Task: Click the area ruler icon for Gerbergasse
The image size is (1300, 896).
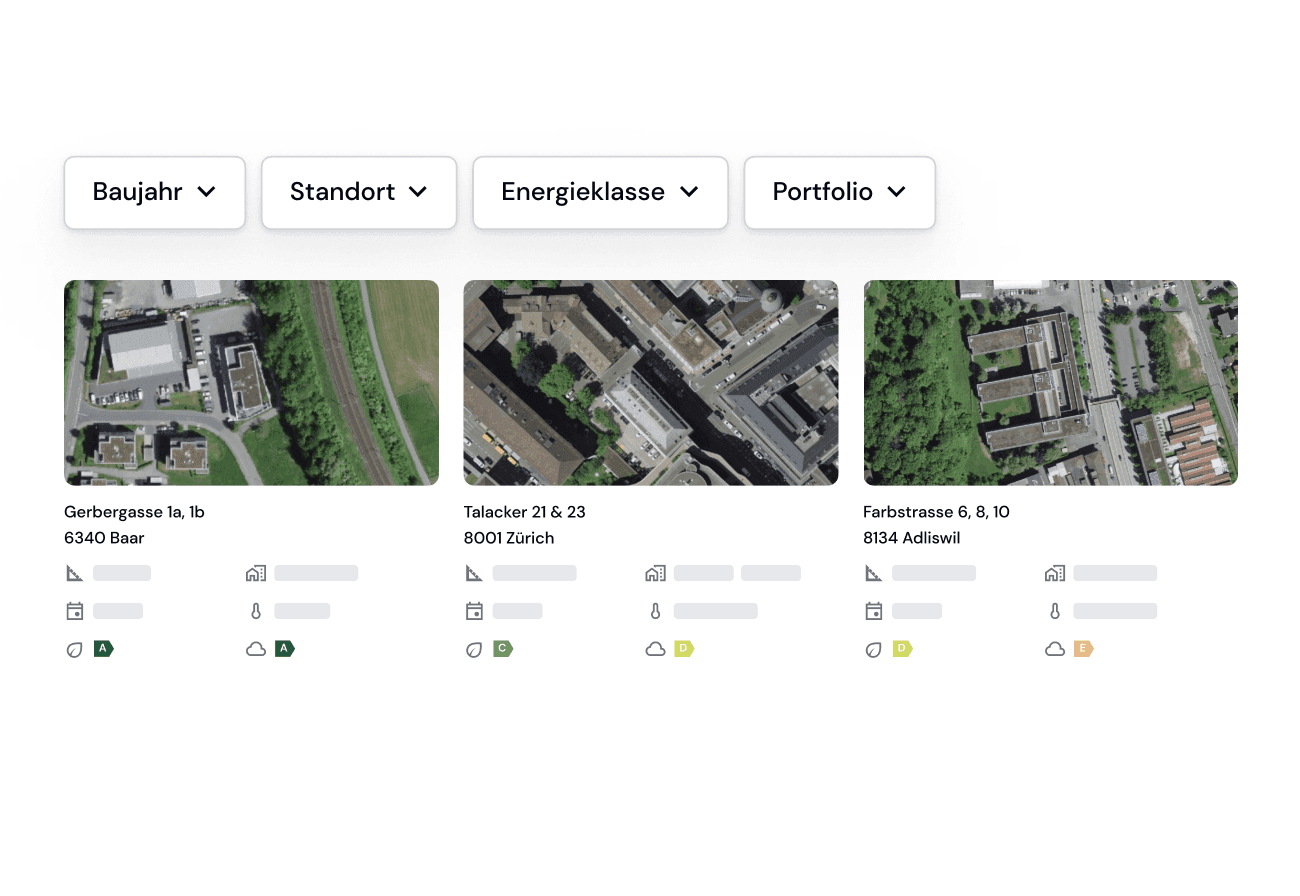Action: click(x=74, y=573)
